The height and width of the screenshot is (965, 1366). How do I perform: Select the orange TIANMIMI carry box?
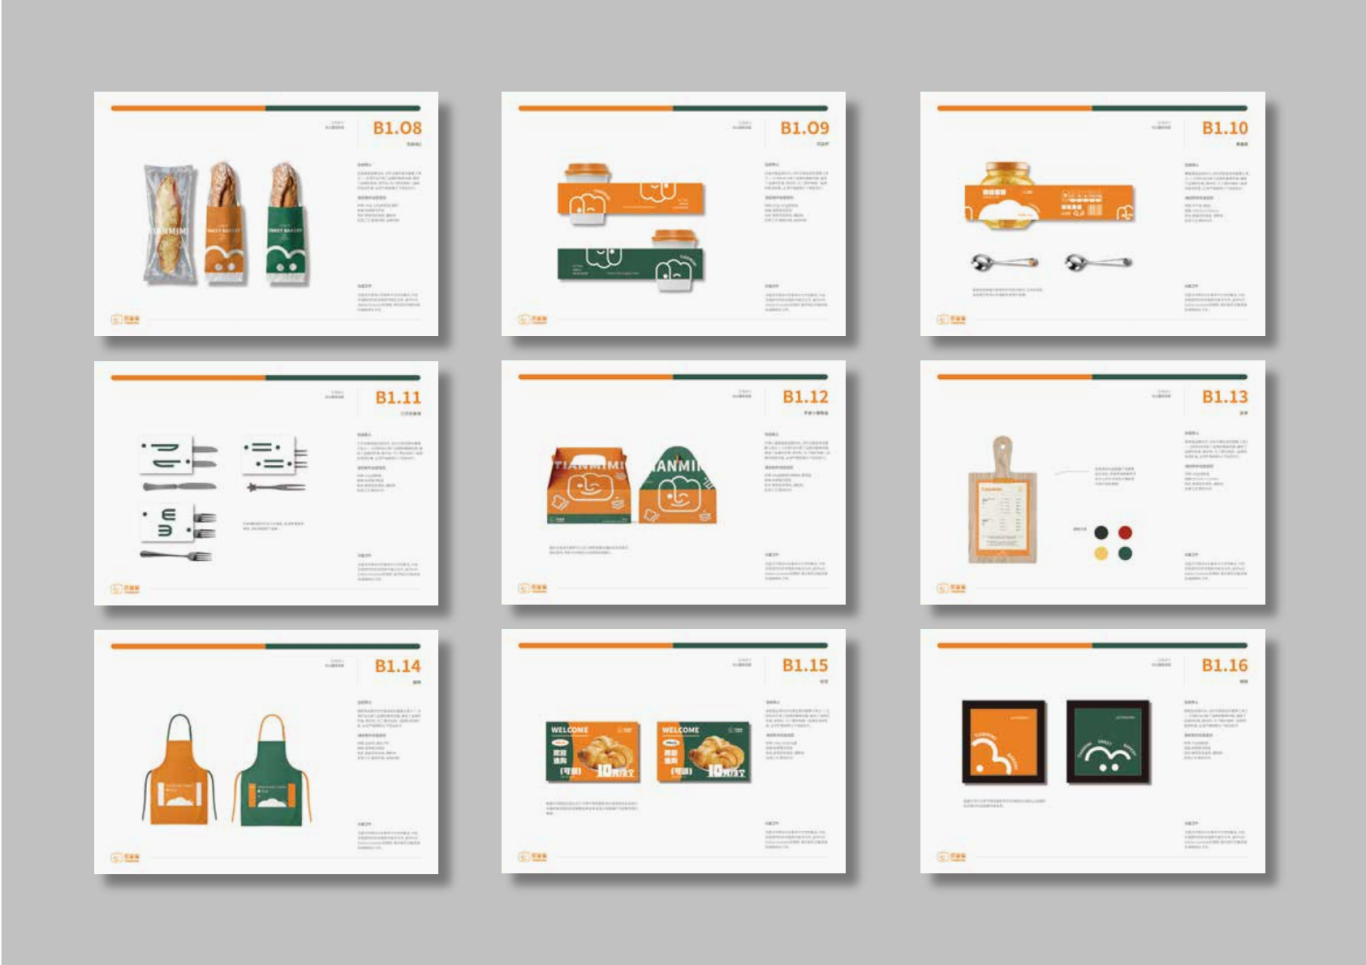(x=588, y=486)
